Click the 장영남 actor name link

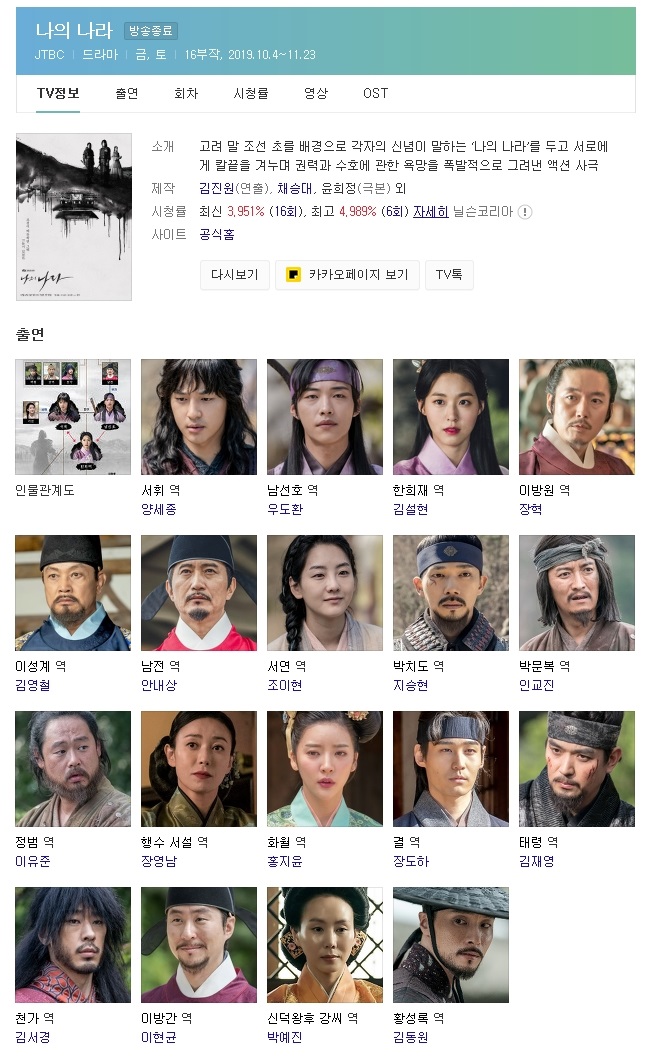(x=159, y=861)
